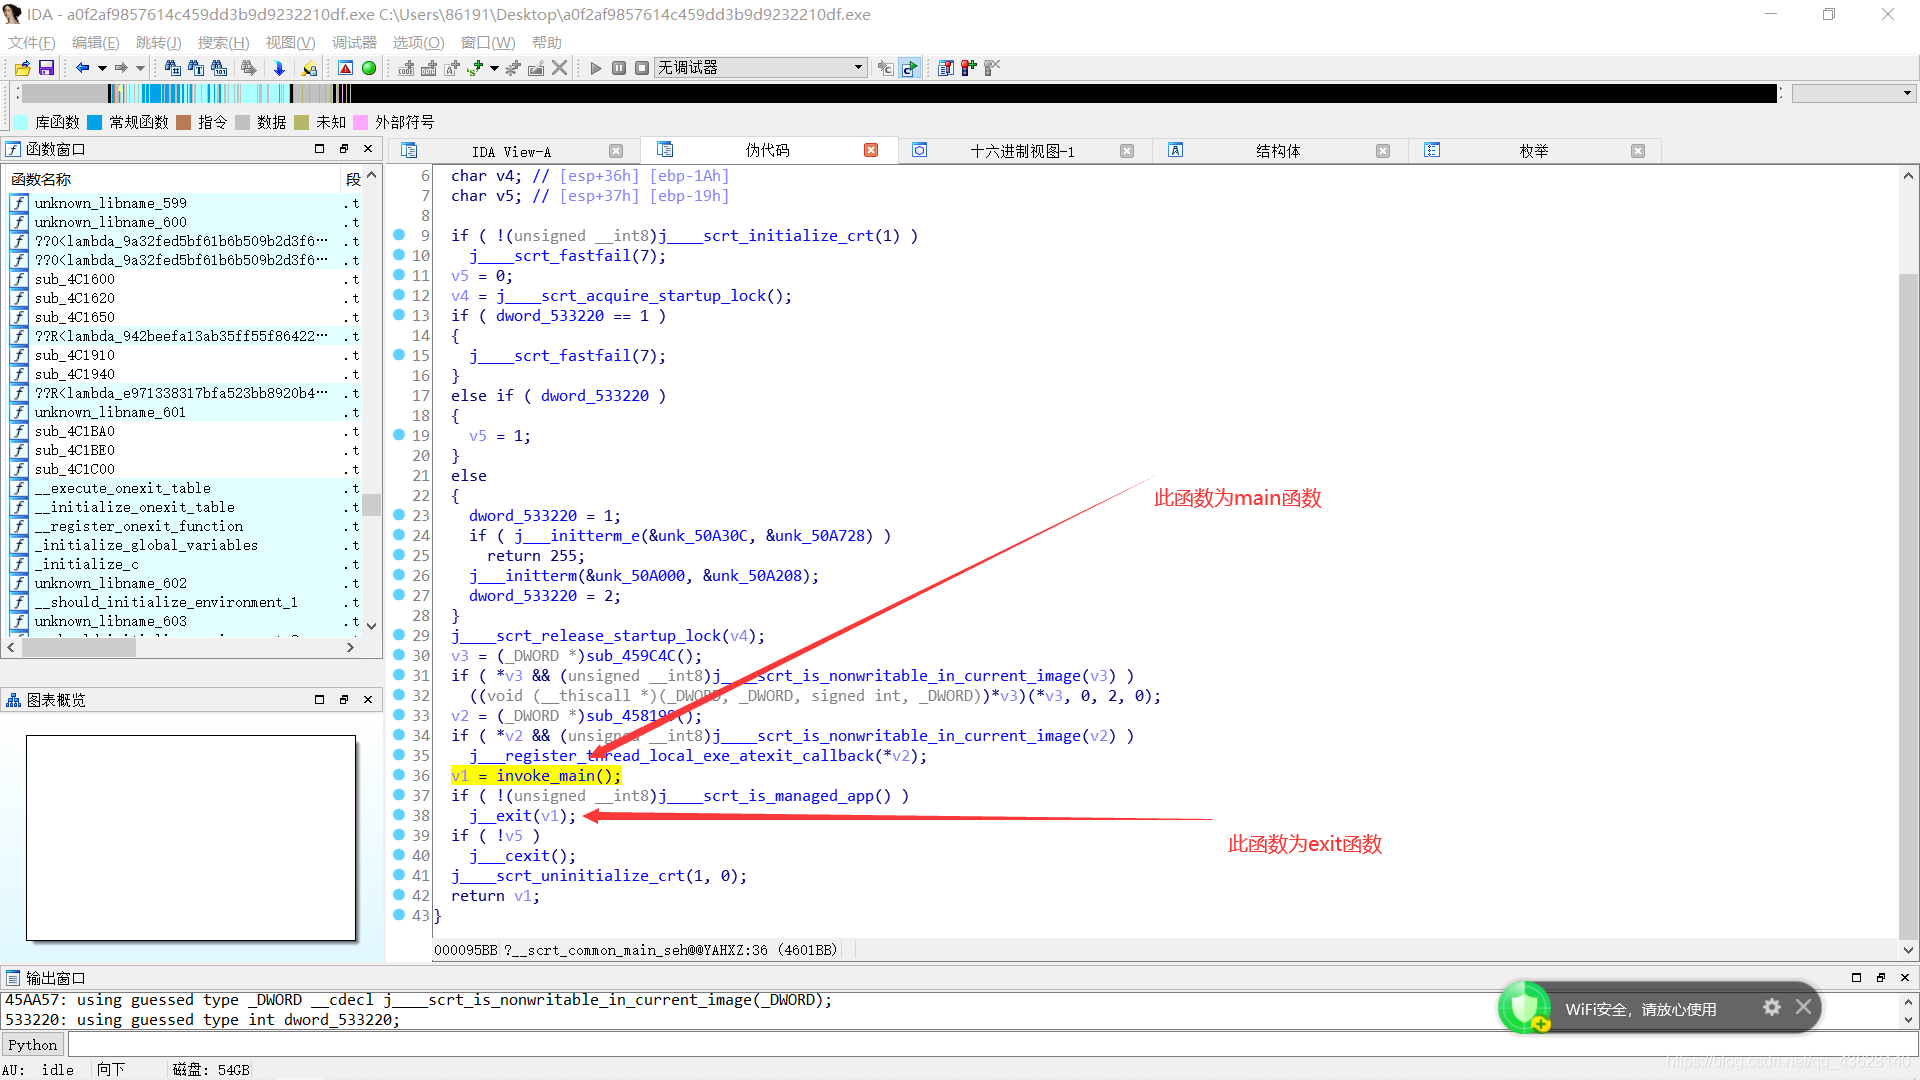Open the forward navigation history dropdown arrow

pyautogui.click(x=140, y=68)
